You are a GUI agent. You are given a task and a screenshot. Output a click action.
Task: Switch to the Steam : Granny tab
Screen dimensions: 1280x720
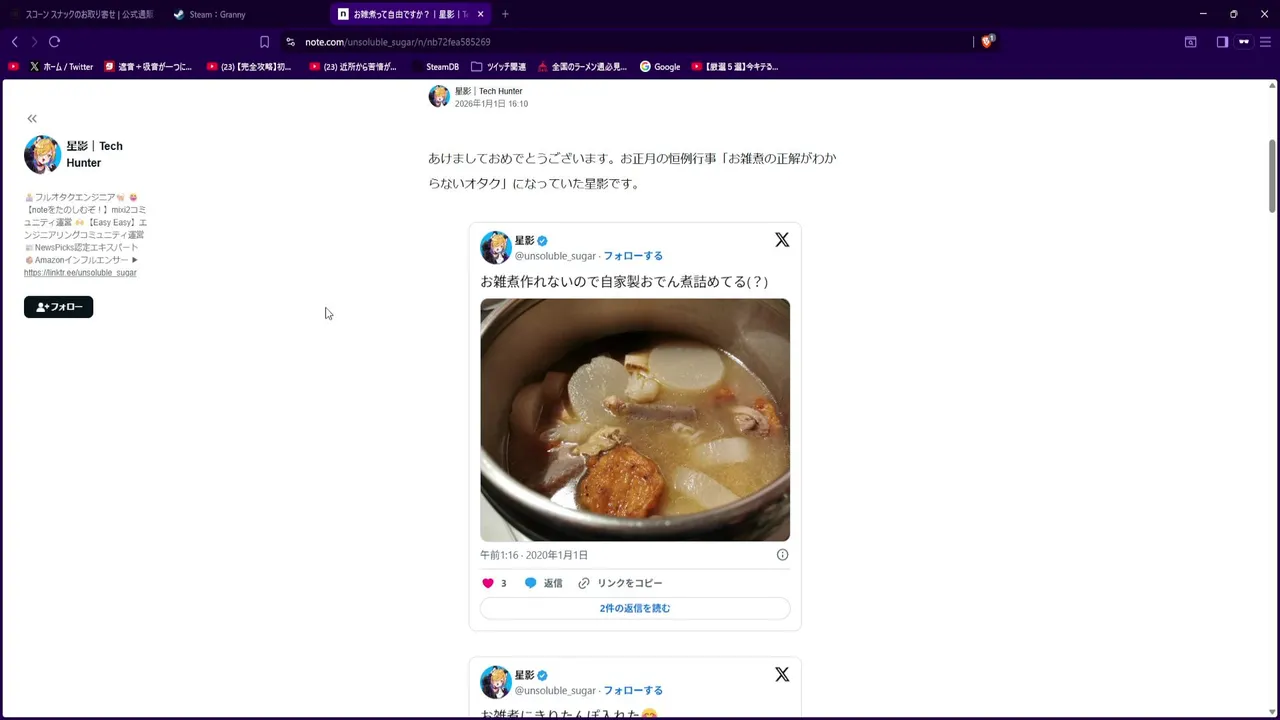click(245, 14)
